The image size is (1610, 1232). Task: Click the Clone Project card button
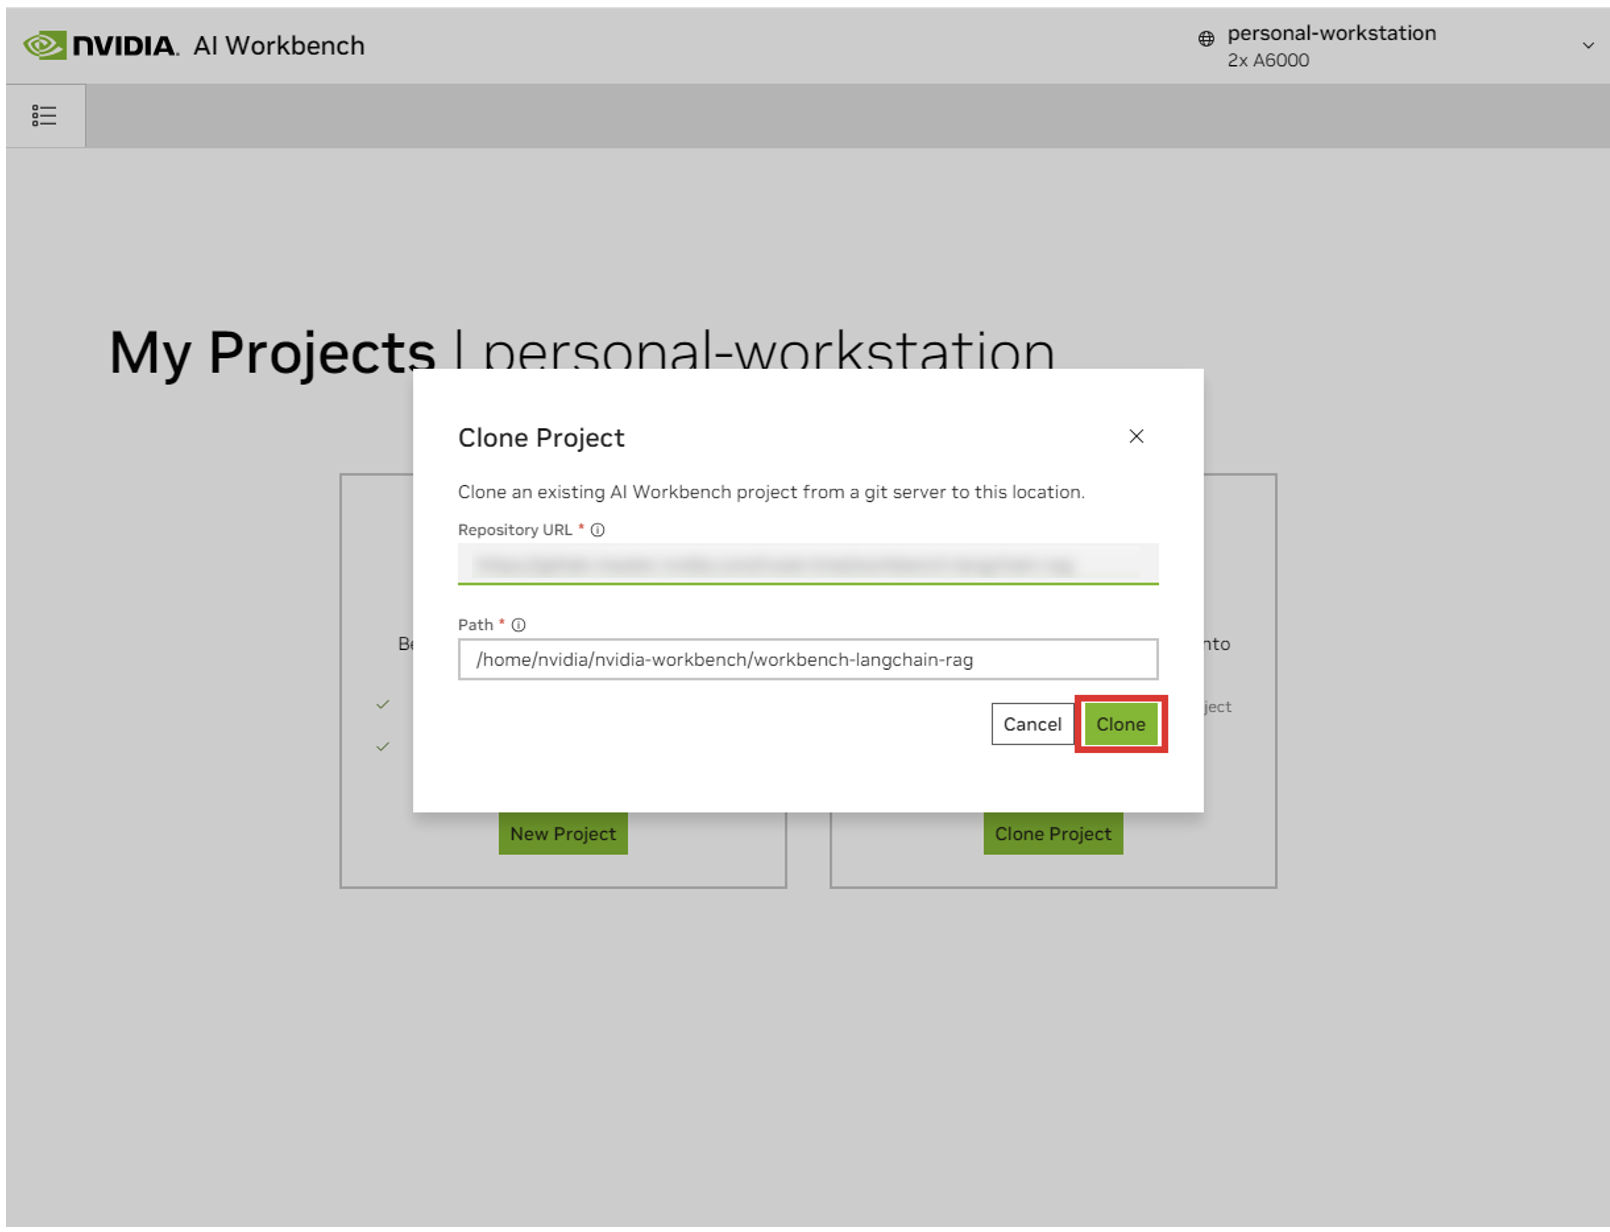(1053, 834)
